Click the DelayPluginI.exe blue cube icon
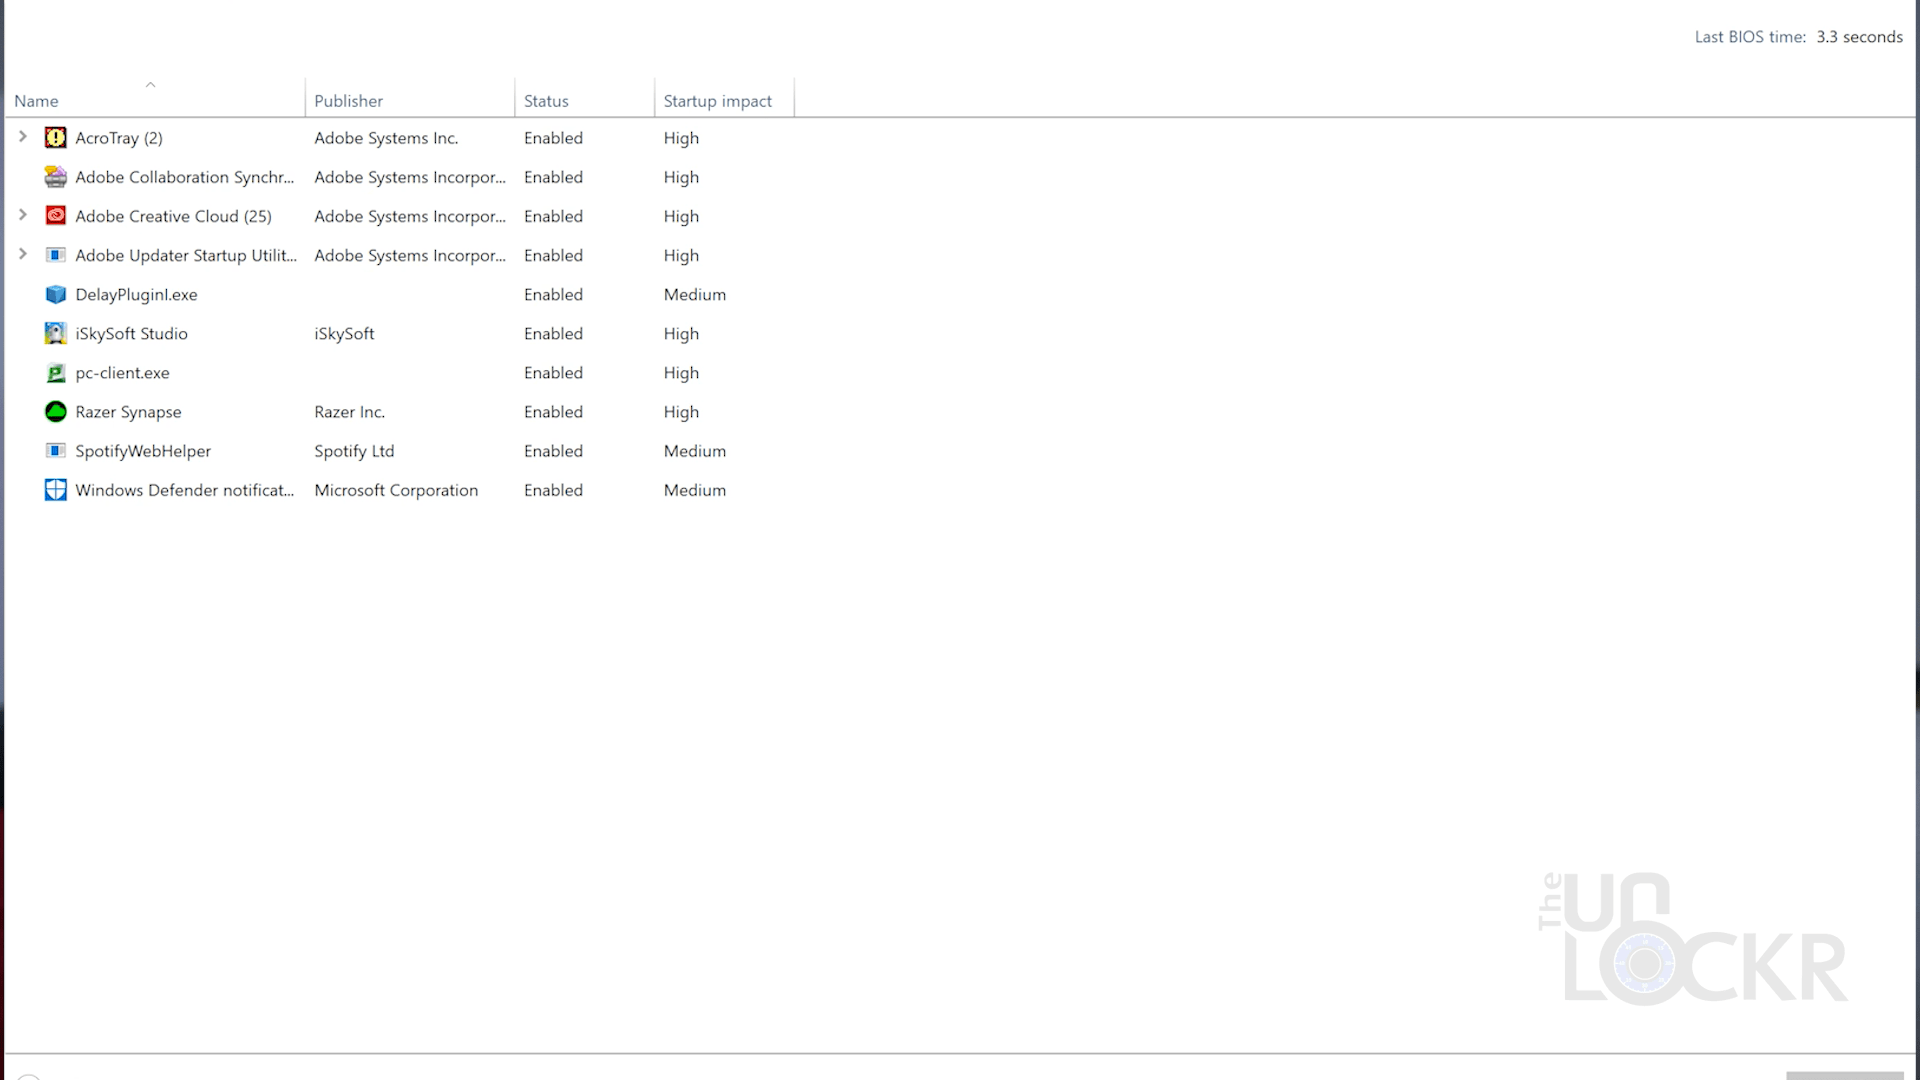1920x1080 pixels. [56, 294]
